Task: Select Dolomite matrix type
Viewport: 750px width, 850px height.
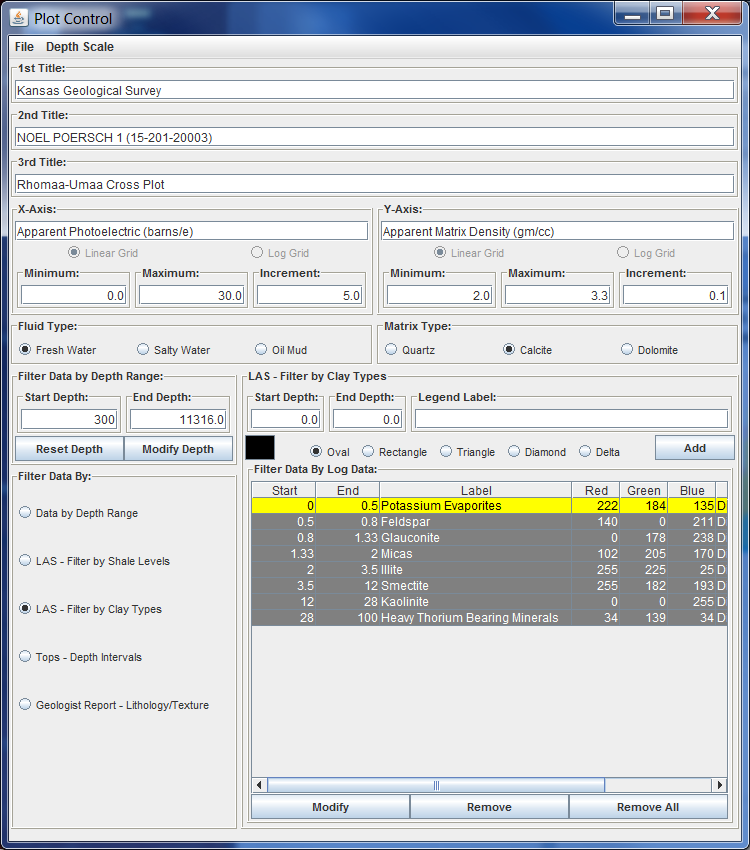Action: click(x=650, y=350)
